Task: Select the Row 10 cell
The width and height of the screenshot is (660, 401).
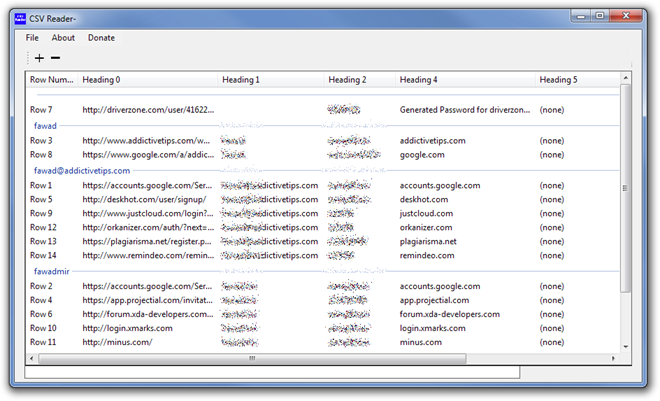Action: point(43,328)
